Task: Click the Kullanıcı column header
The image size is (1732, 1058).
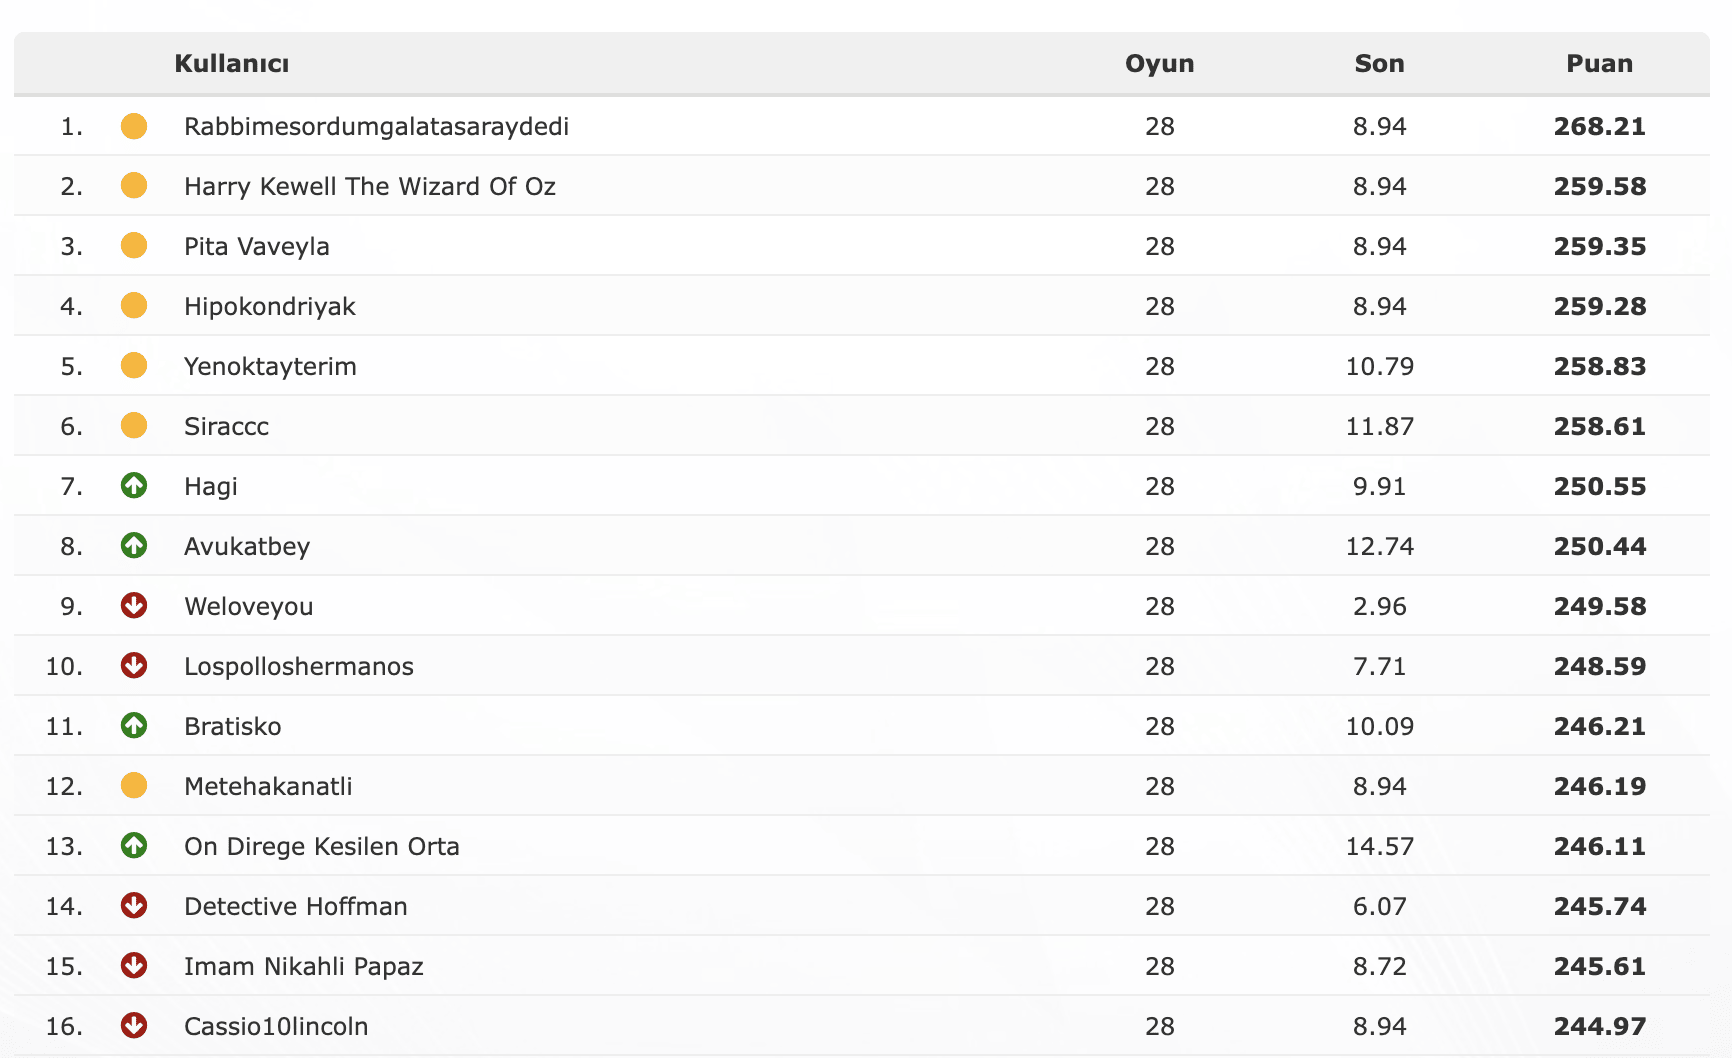Action: [x=231, y=64]
